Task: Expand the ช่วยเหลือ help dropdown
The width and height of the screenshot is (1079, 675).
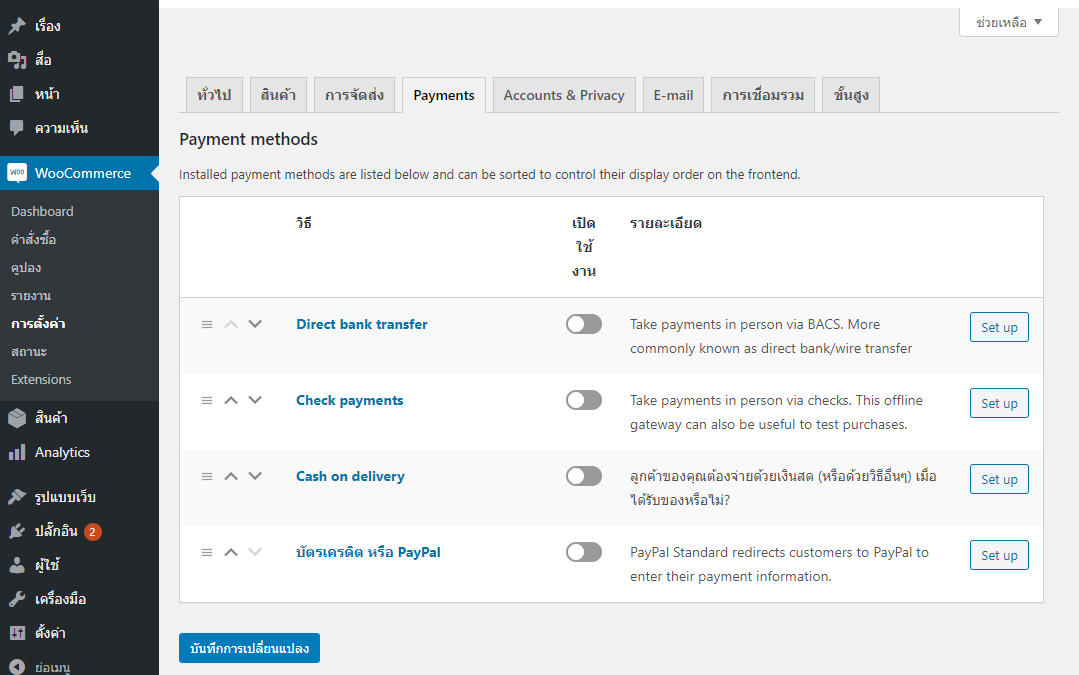Action: click(1009, 22)
